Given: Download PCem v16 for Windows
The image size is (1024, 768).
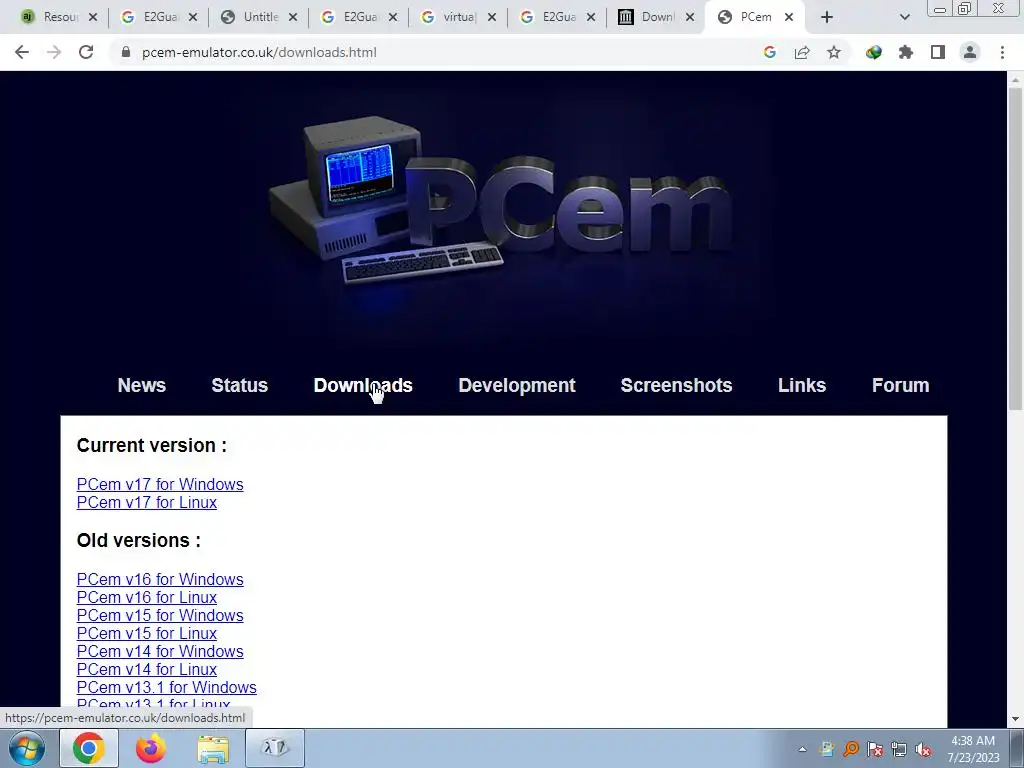Looking at the screenshot, I should (x=160, y=580).
